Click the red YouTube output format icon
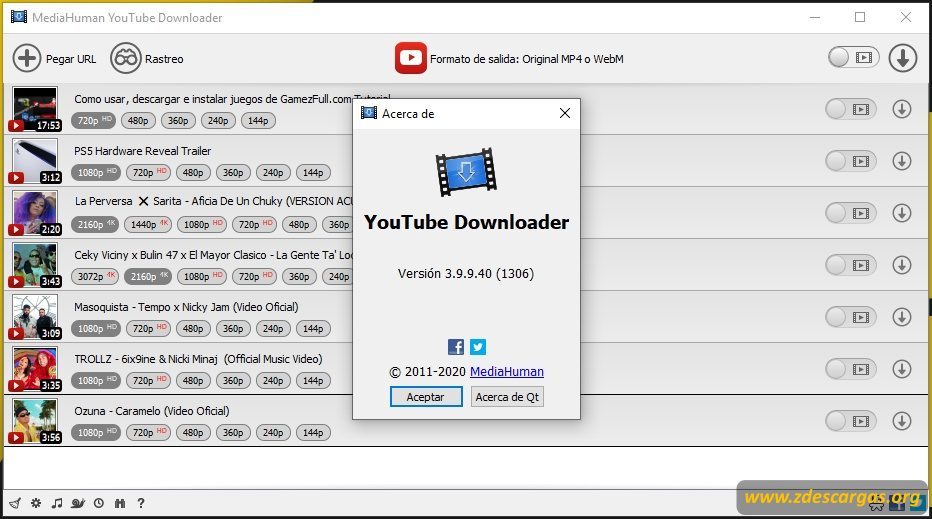Viewport: 932px width, 519px height. point(411,58)
